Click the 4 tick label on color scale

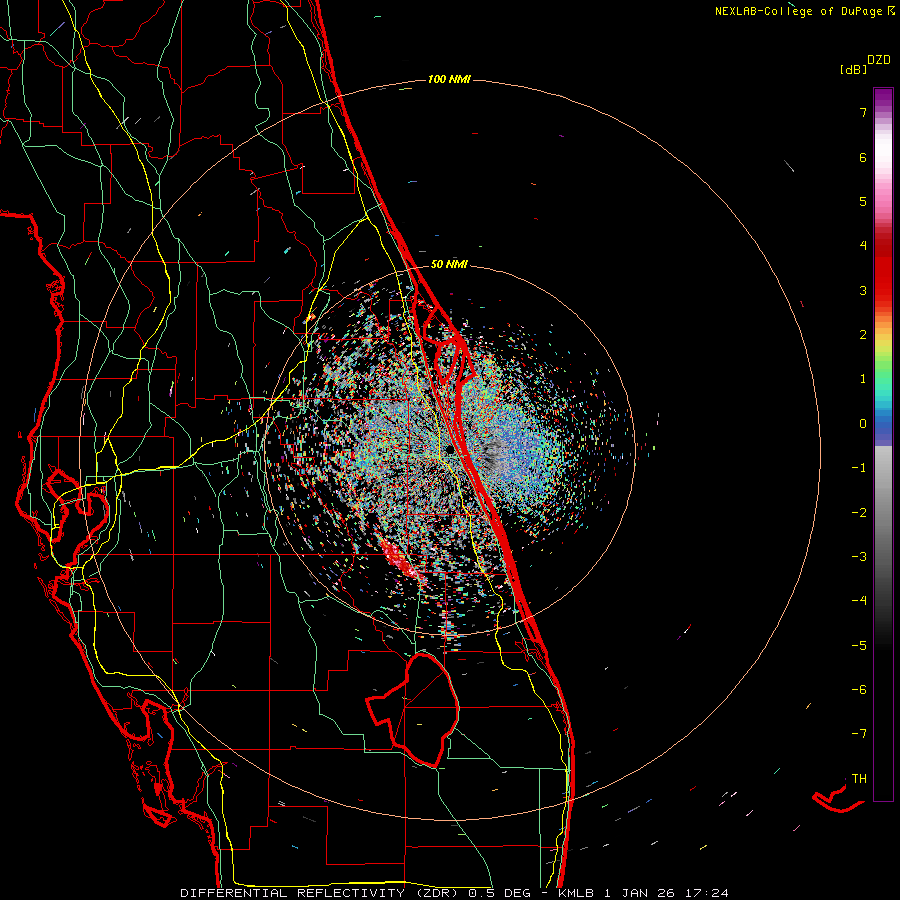pyautogui.click(x=863, y=246)
